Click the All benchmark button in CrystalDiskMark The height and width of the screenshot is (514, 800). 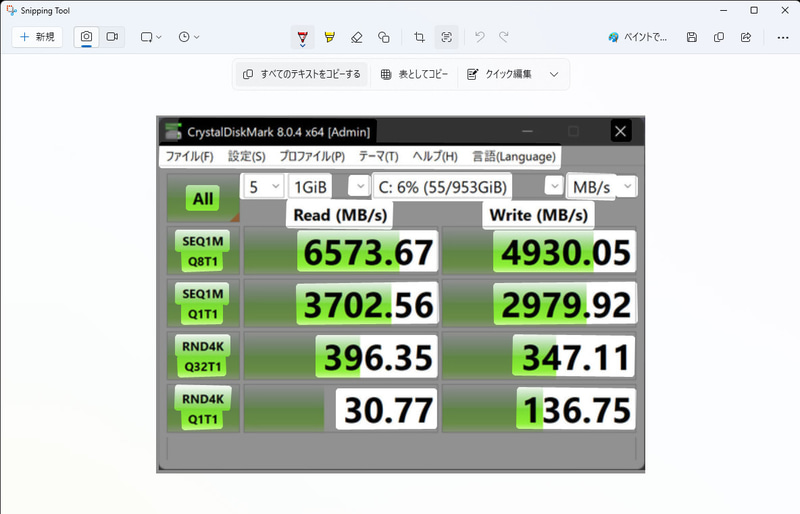203,198
